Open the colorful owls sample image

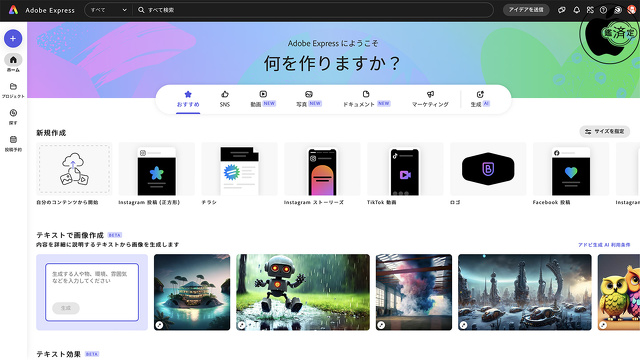619,292
